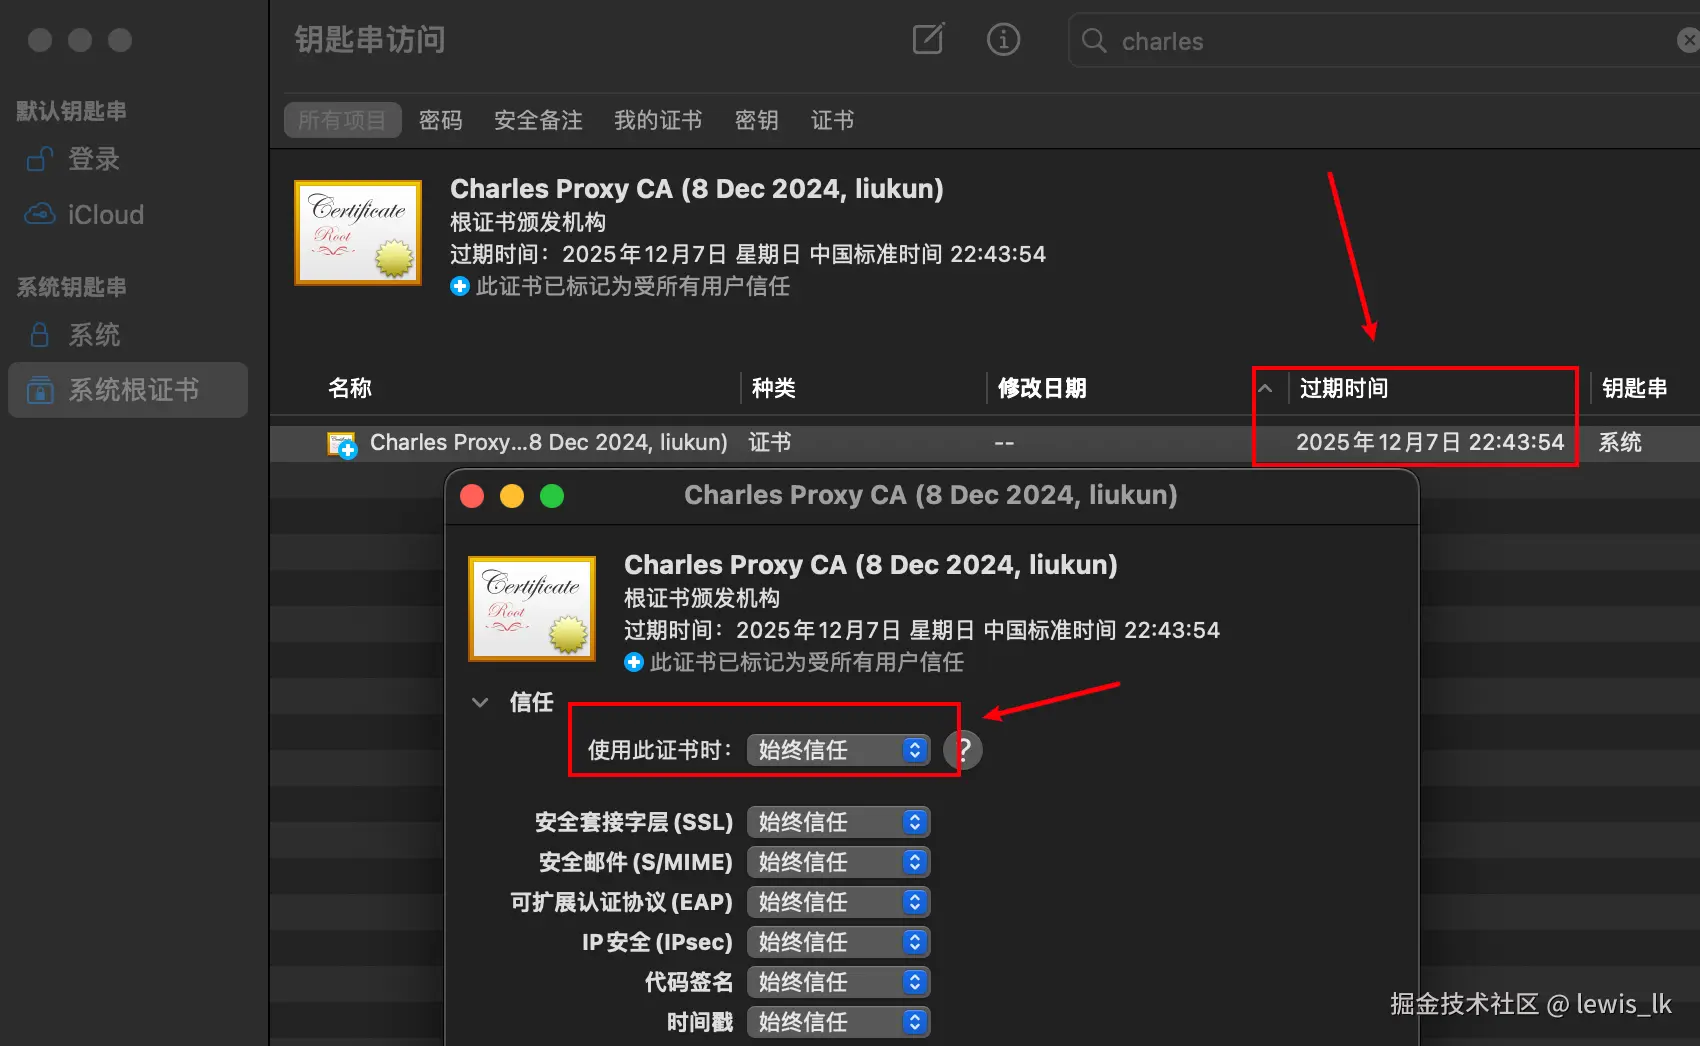Open the 安全邮件 (S/MIME) trust dropdown

point(839,862)
